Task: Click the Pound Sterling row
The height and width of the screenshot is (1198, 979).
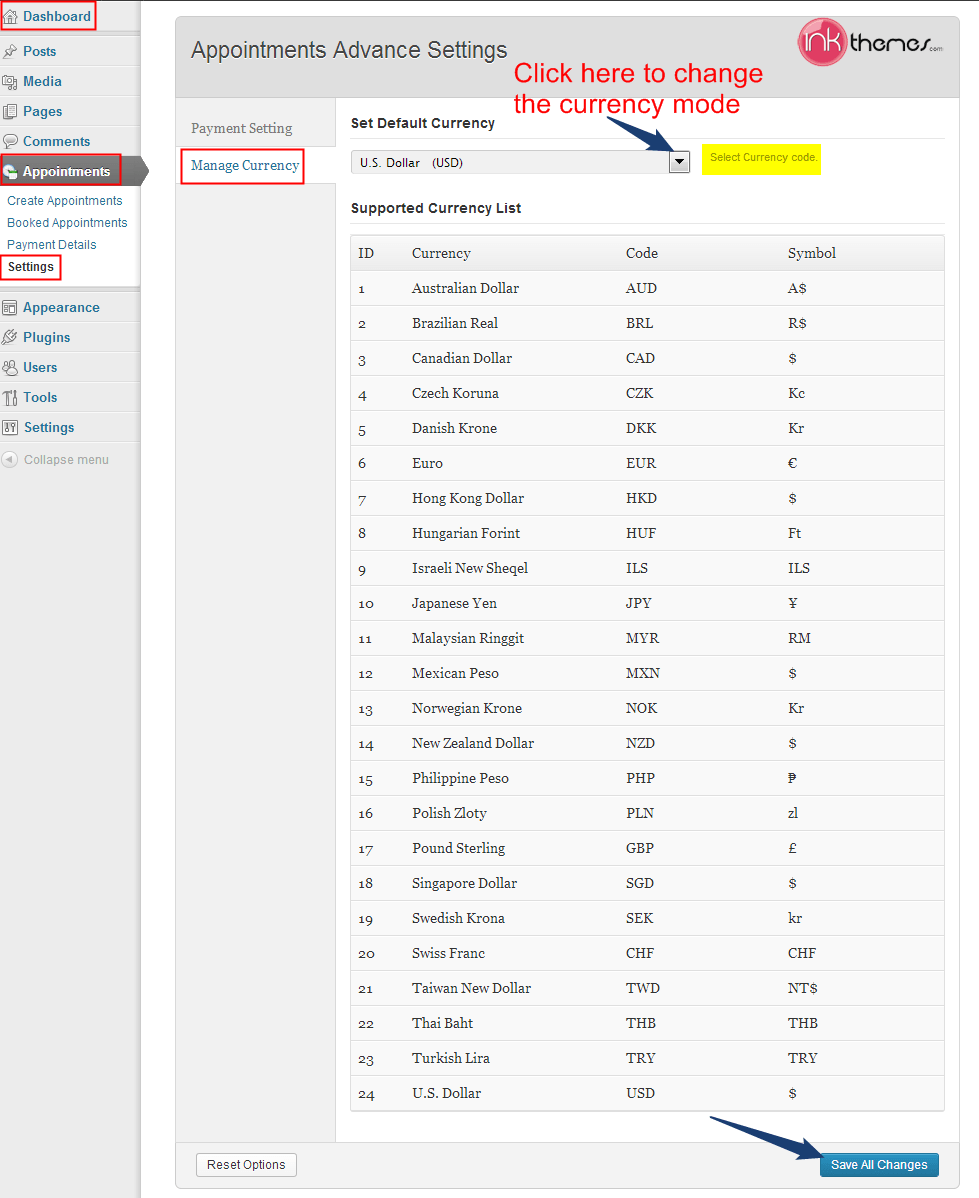Action: click(647, 849)
